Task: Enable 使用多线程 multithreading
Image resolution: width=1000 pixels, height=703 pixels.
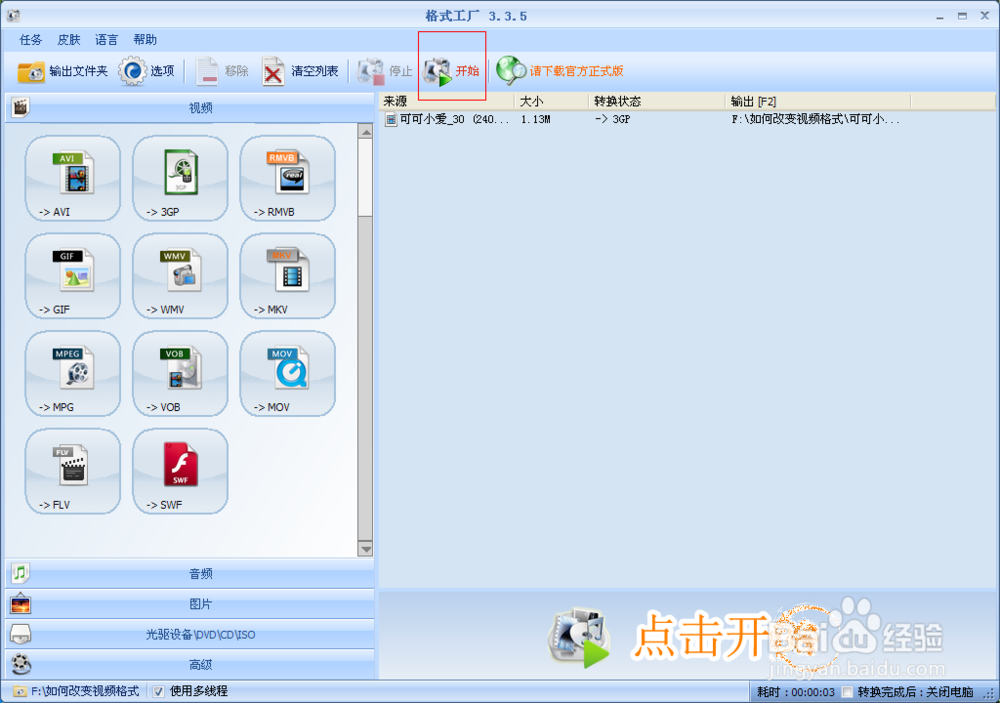Action: pos(156,690)
